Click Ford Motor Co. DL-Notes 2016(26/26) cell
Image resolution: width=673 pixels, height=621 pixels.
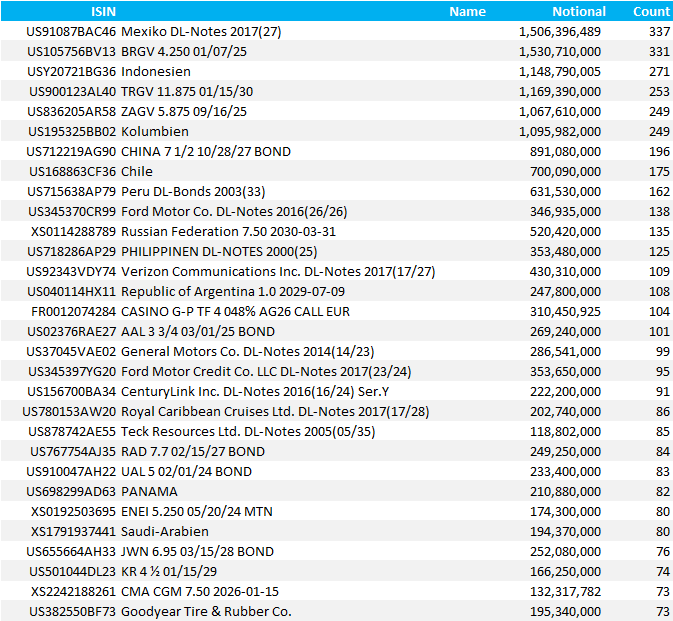click(234, 212)
